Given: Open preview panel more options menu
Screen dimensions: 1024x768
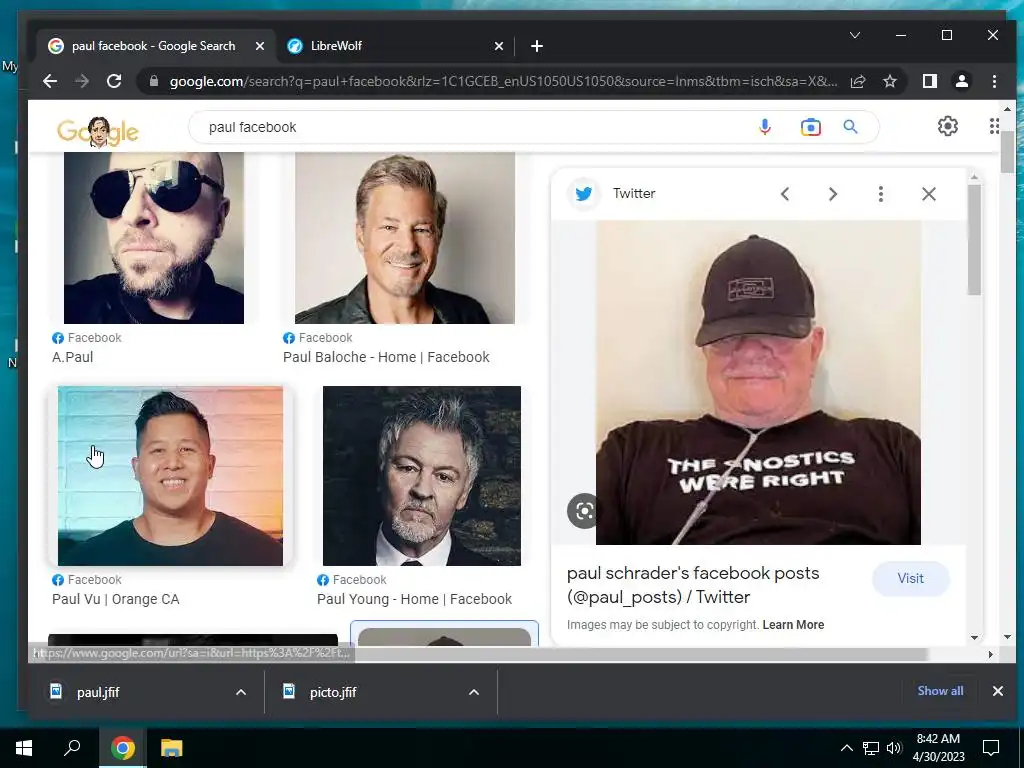Looking at the screenshot, I should (880, 194).
